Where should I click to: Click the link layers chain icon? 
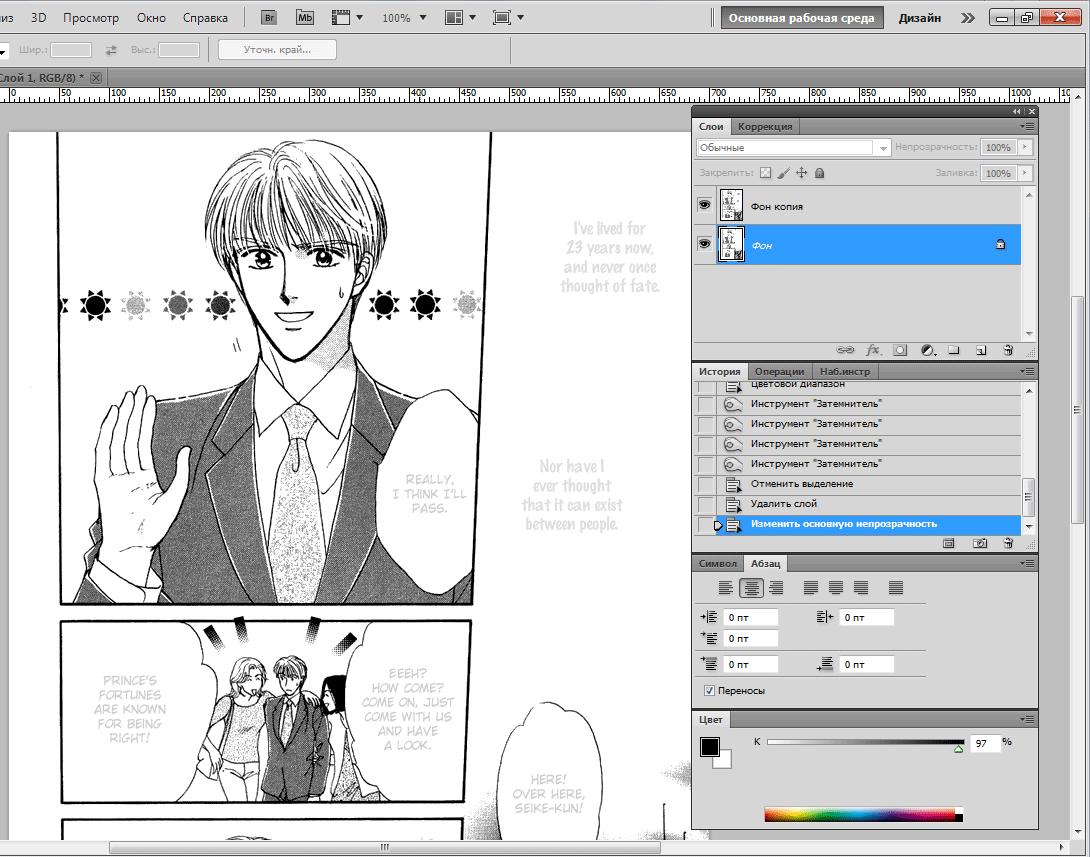[x=845, y=350]
